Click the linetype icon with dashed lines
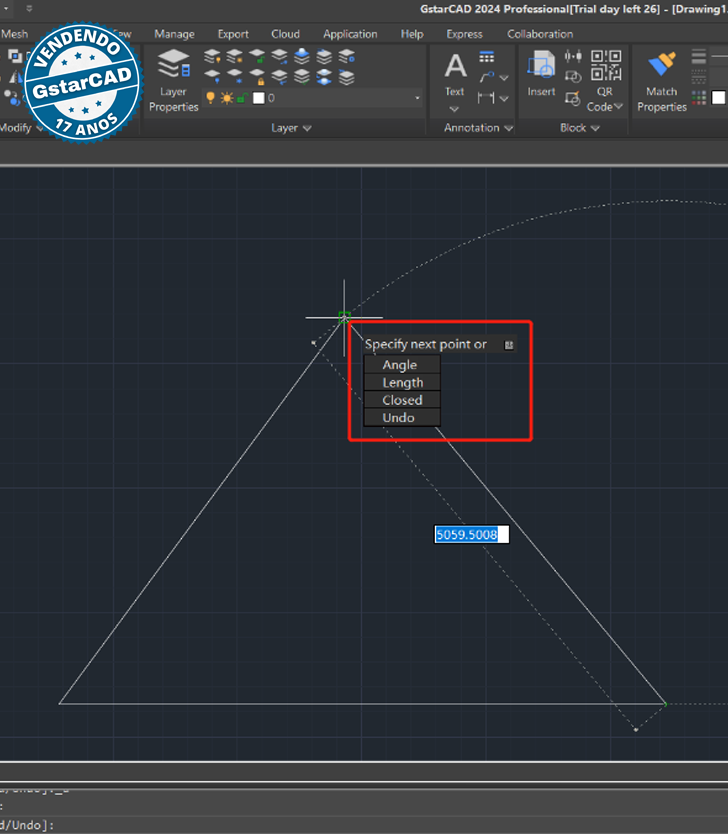Viewport: 728px width, 834px height. (699, 77)
